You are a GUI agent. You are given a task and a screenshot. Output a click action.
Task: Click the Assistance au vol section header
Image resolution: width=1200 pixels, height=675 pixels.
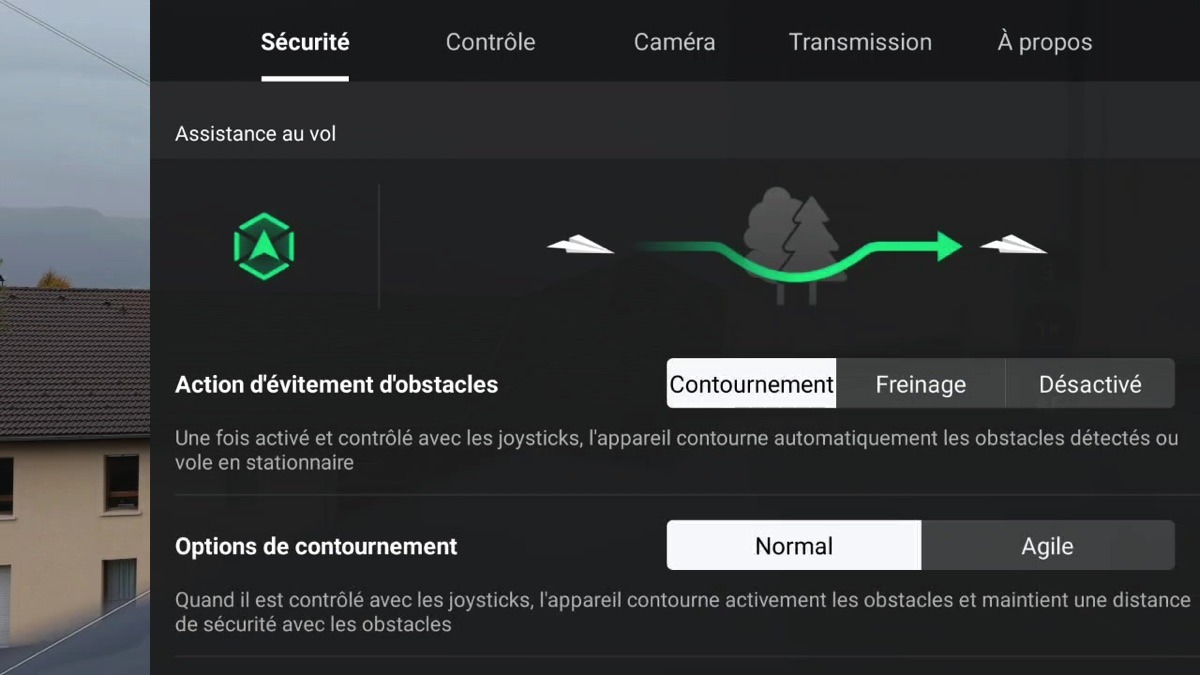[256, 134]
